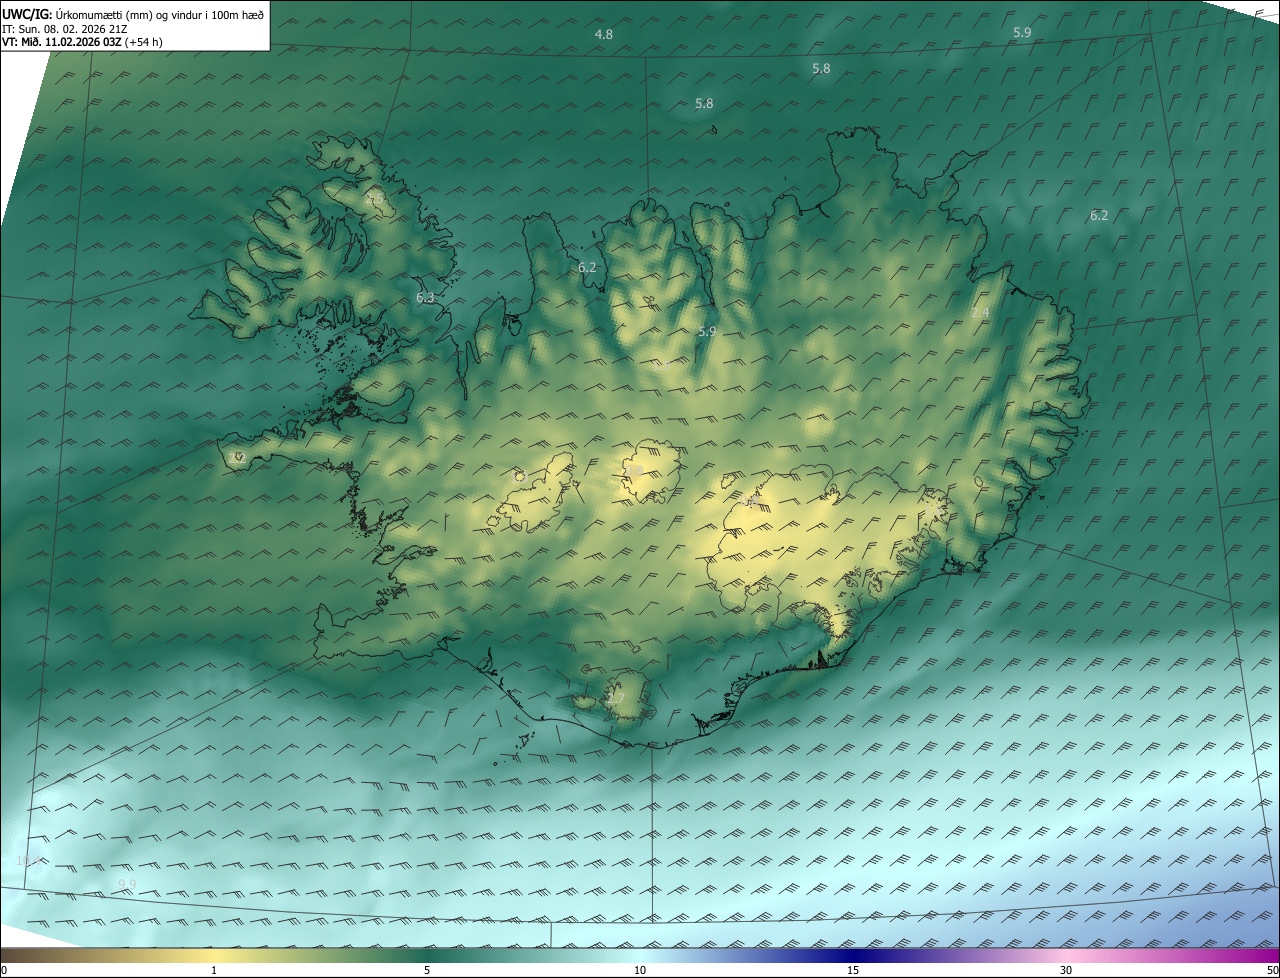Click the colorbar tick label '1'

click(x=214, y=970)
